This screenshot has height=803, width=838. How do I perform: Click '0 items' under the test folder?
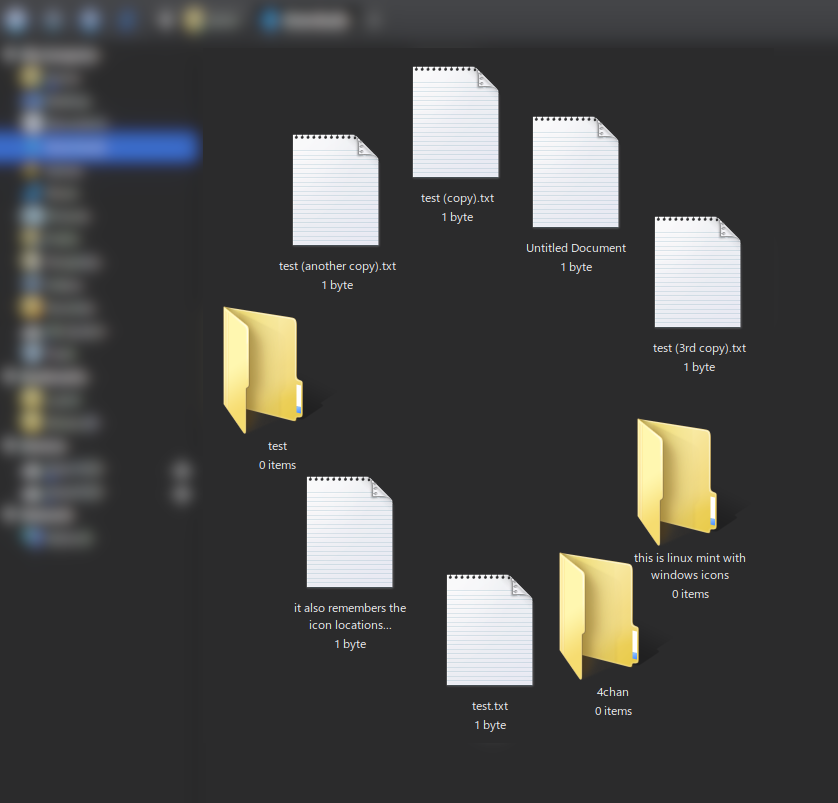[x=277, y=465]
